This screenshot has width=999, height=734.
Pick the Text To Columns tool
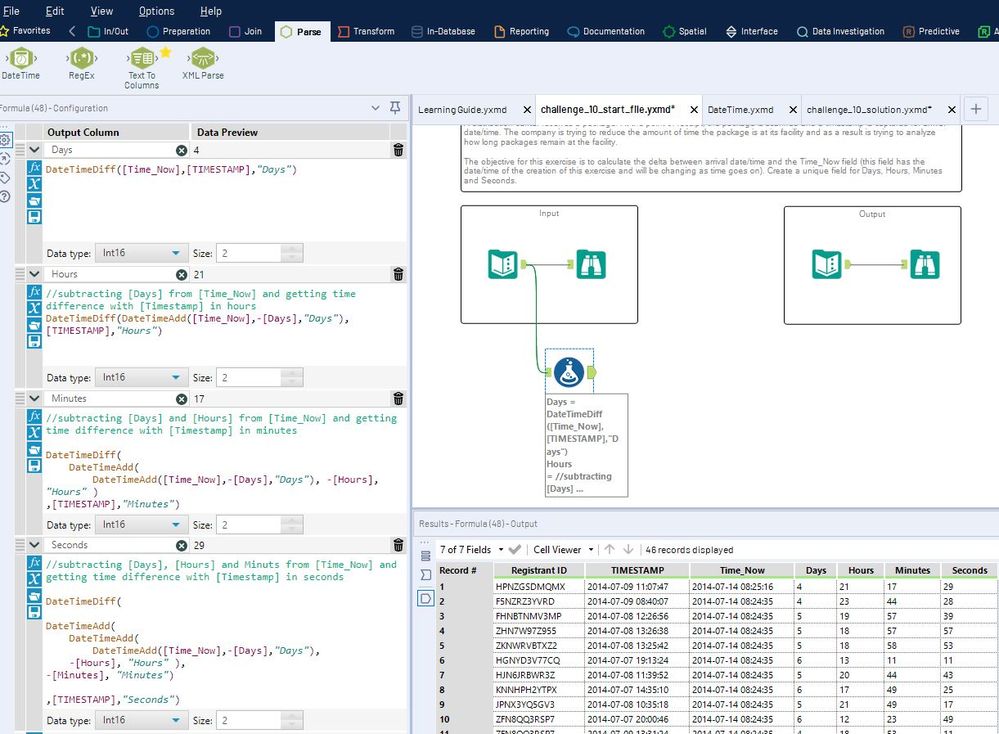point(142,58)
